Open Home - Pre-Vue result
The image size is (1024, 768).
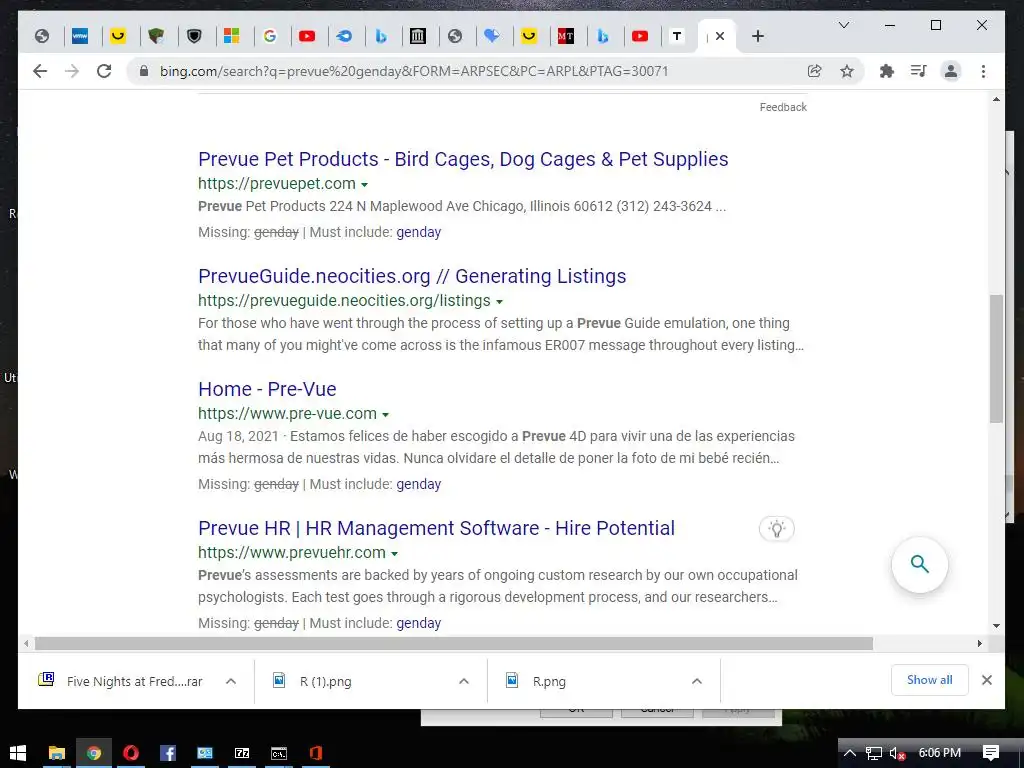click(267, 389)
